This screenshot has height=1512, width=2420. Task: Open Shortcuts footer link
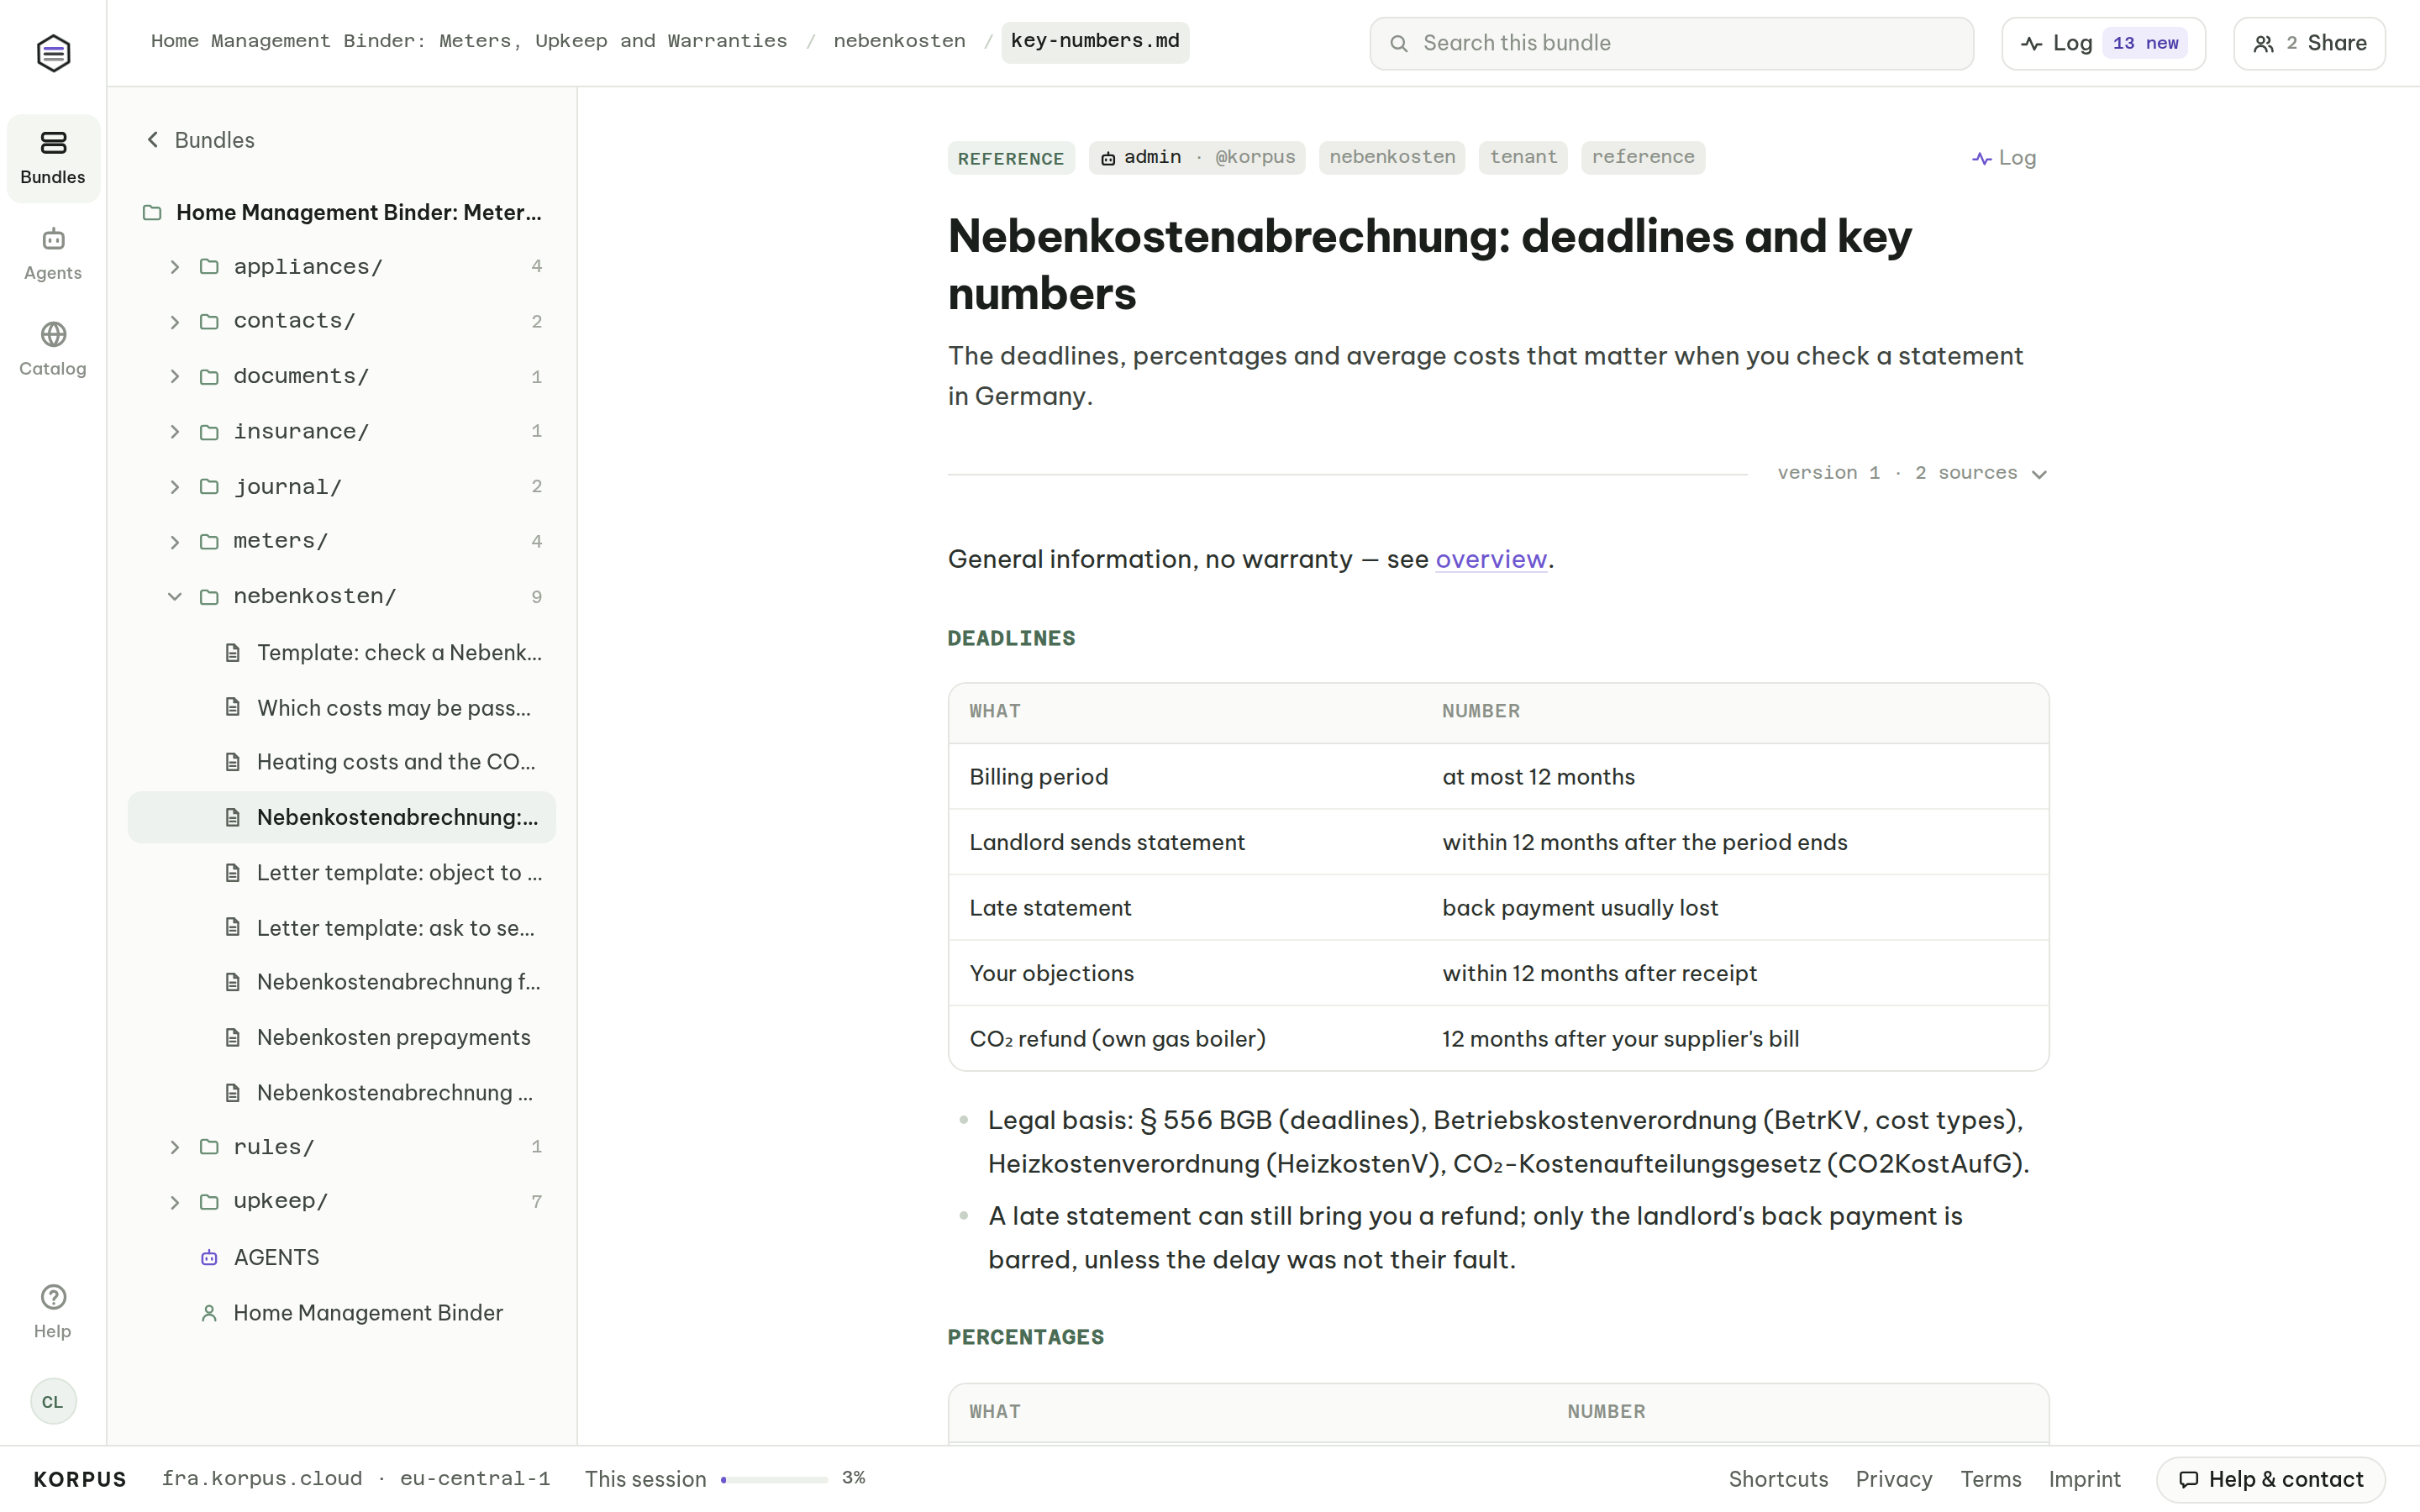pyautogui.click(x=1778, y=1479)
